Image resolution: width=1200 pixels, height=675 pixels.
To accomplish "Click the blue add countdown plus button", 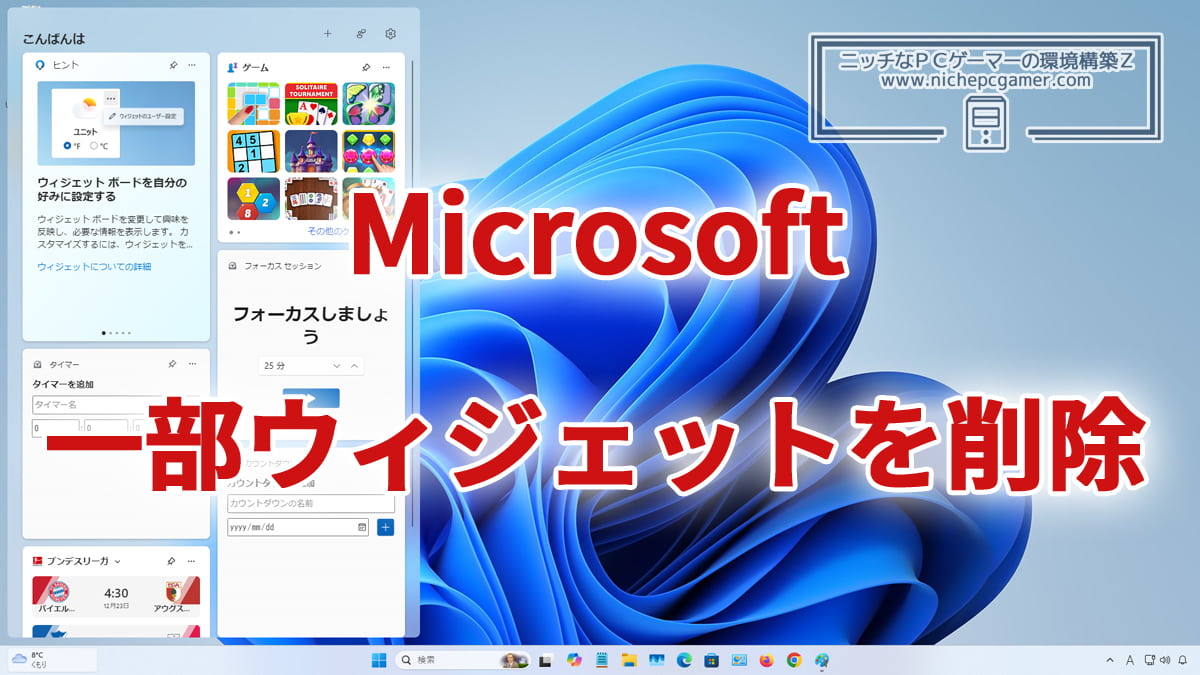I will [386, 527].
